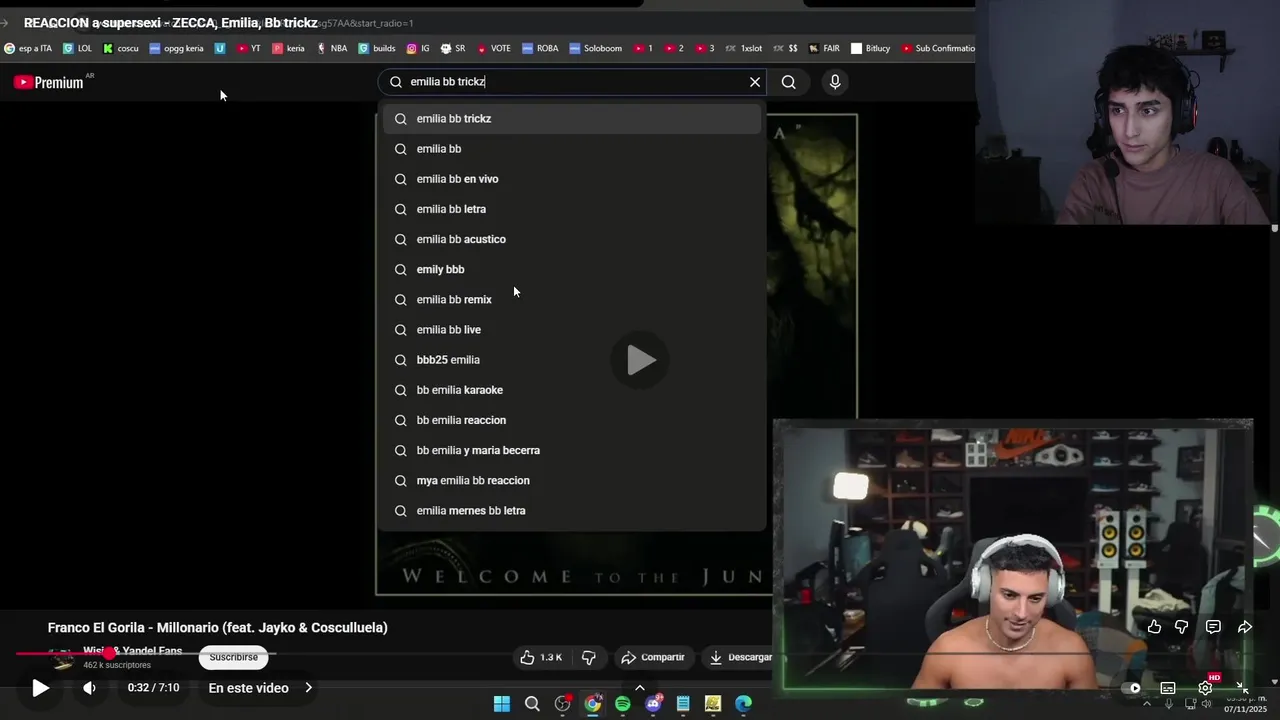This screenshot has width=1280, height=720.
Task: Open the IG Instagram bookmark
Action: coord(418,48)
